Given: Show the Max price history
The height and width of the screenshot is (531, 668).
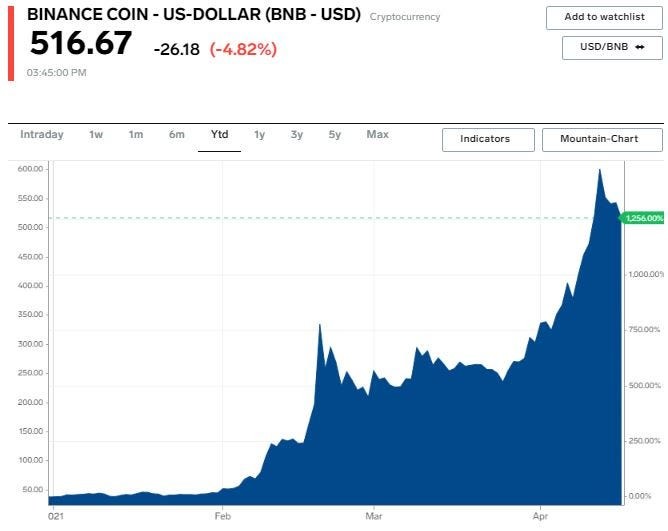Looking at the screenshot, I should point(377,135).
